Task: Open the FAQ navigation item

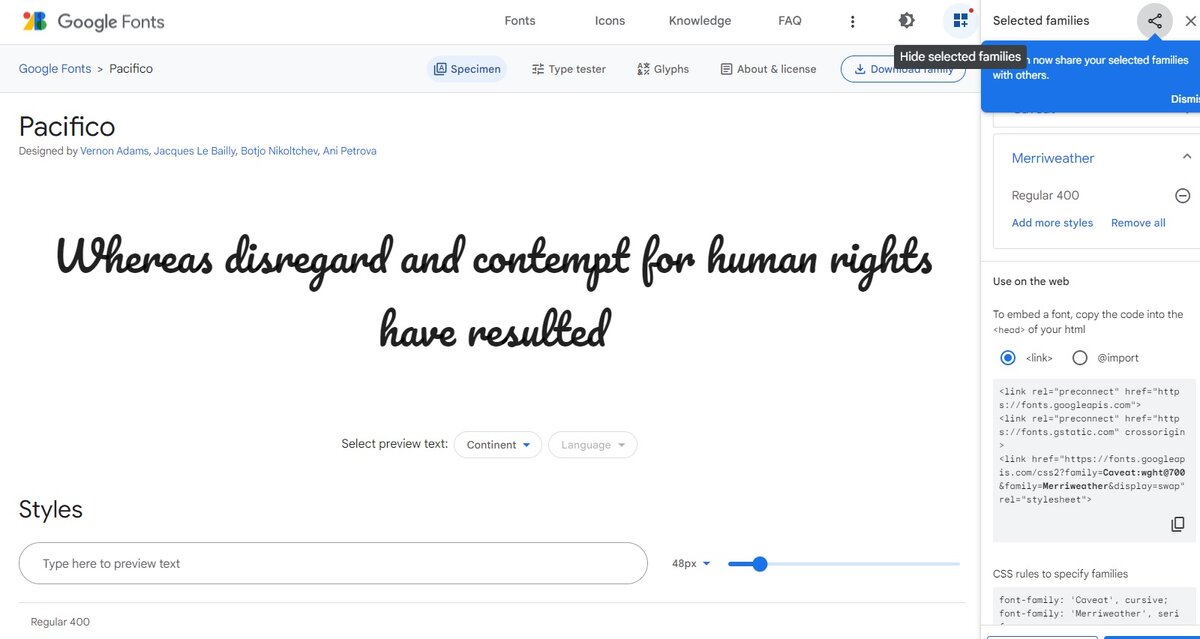Action: pos(790,21)
